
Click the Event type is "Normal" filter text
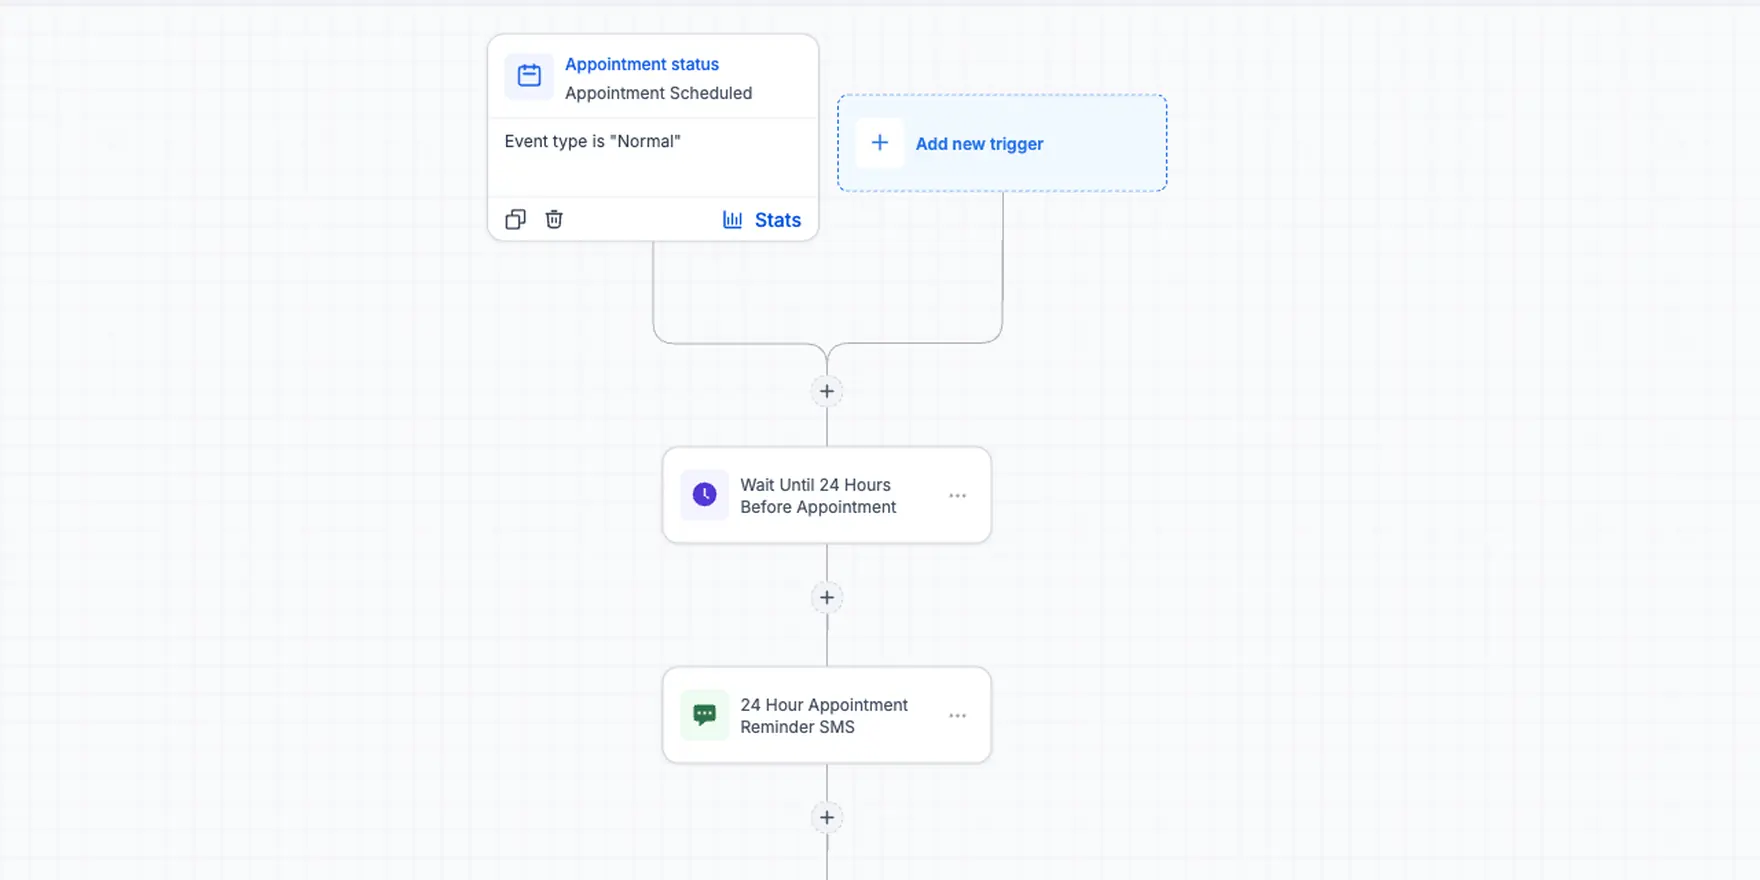click(592, 141)
